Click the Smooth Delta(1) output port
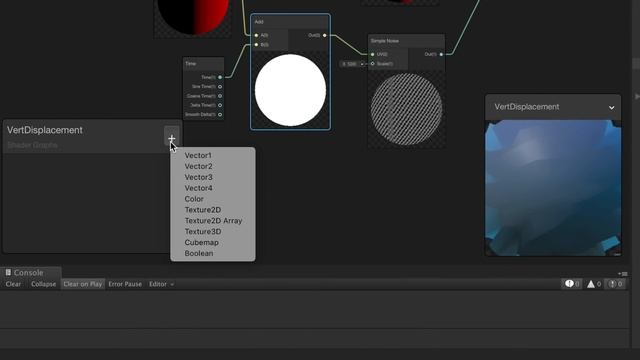The height and width of the screenshot is (360, 640). click(220, 115)
